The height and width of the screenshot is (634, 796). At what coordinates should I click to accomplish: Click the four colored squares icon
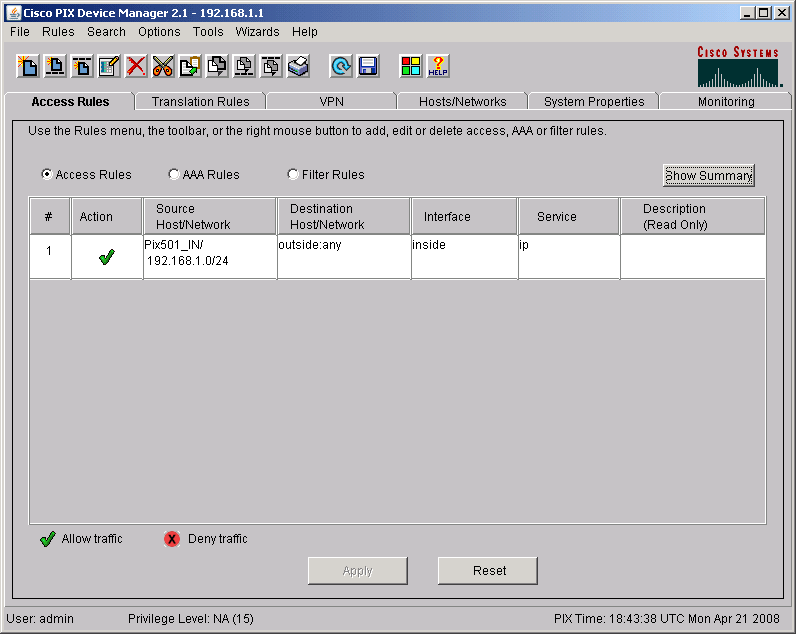[x=411, y=66]
